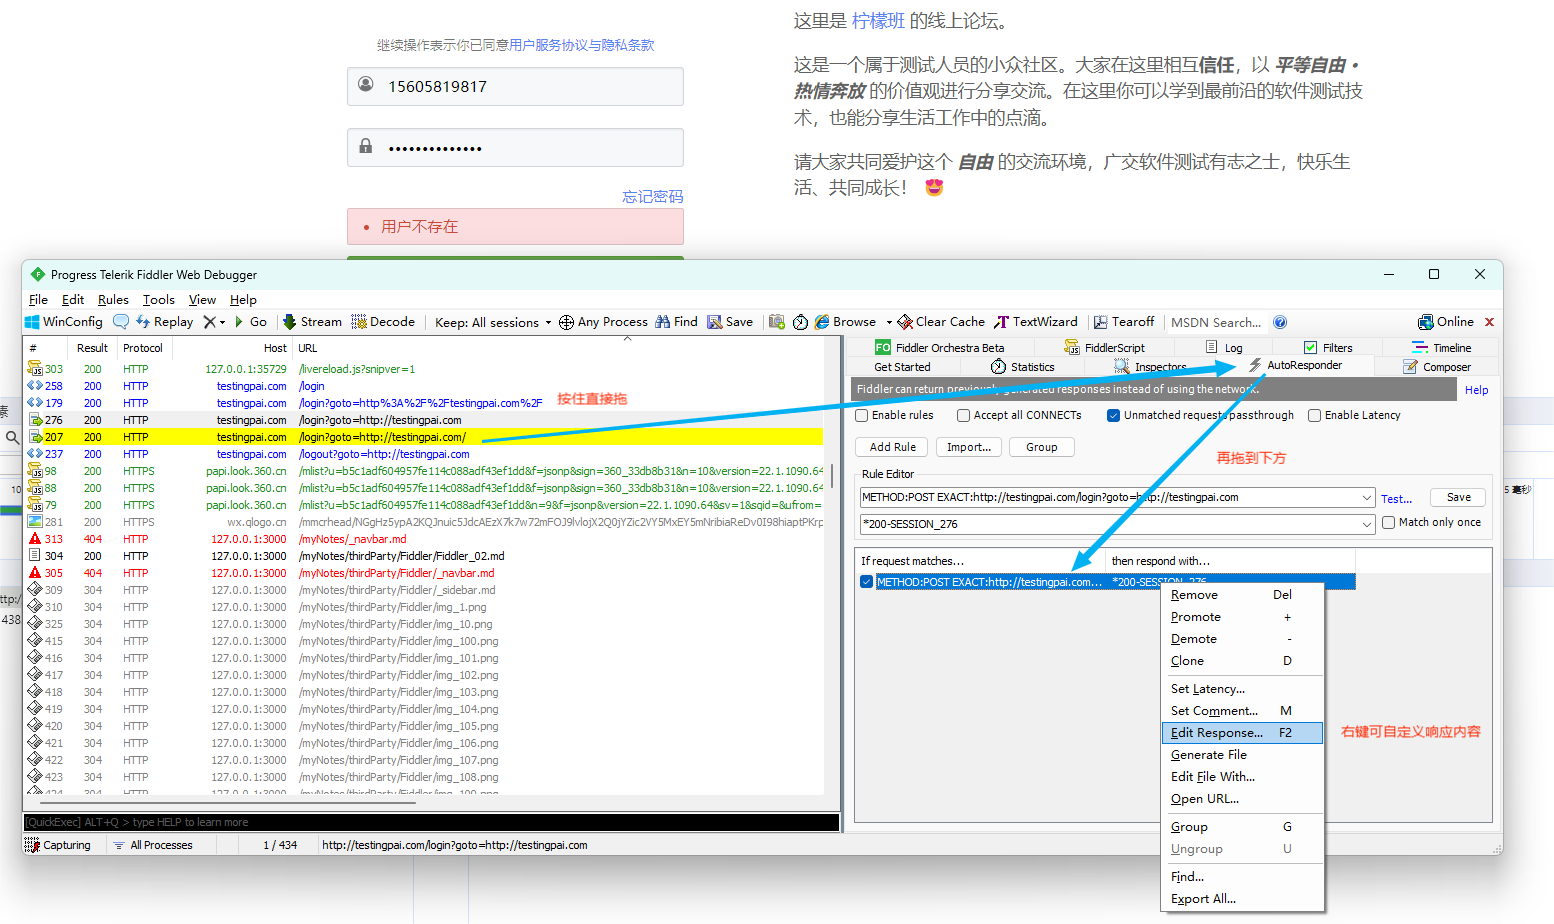Toggle Decode in the toolbar
The width and height of the screenshot is (1554, 924).
point(383,322)
